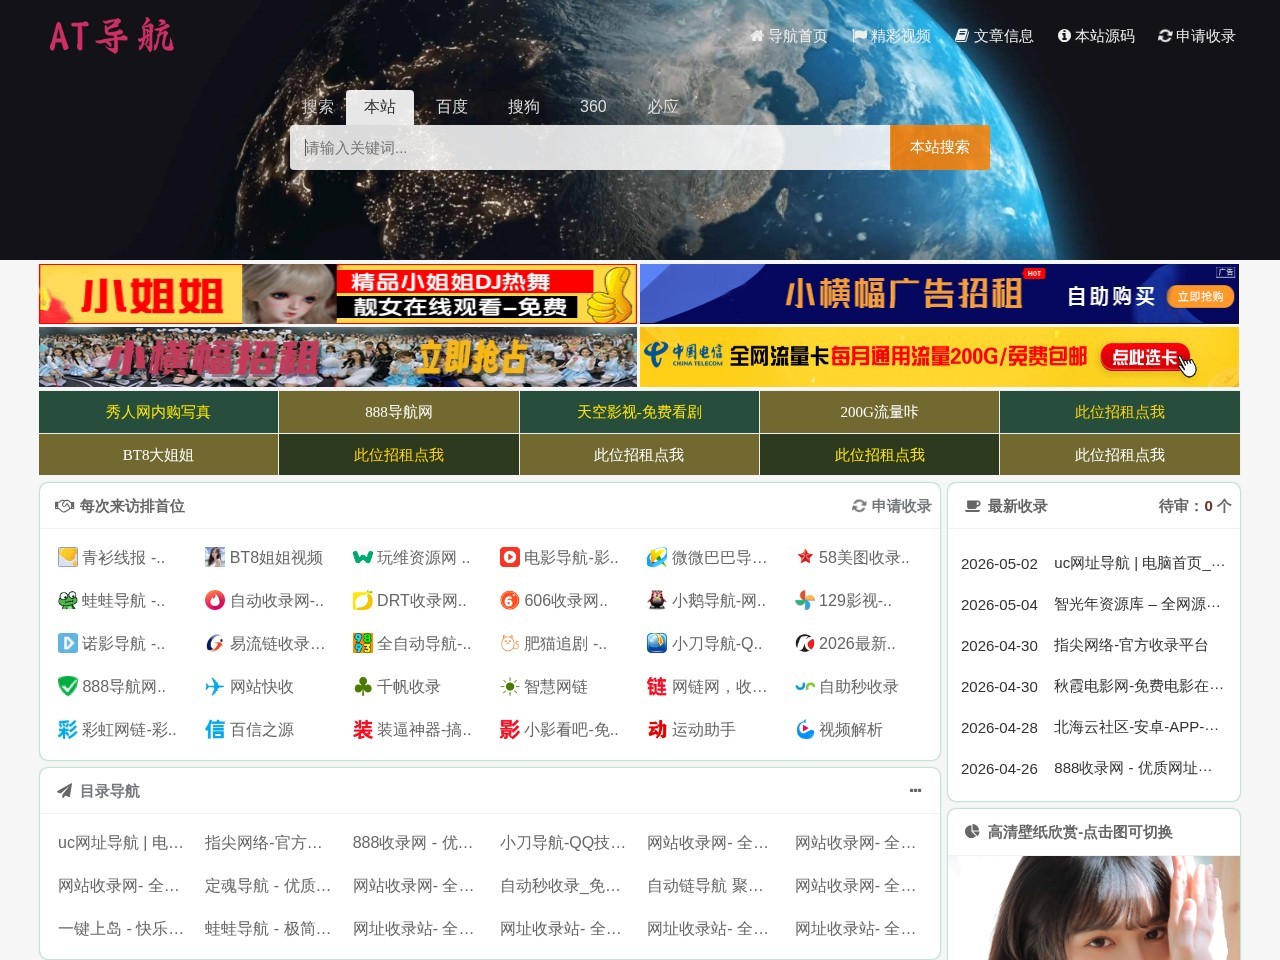Open the 小横幅广告招租 blue banner
Screen dimensions: 1280x960
pyautogui.click(x=940, y=294)
